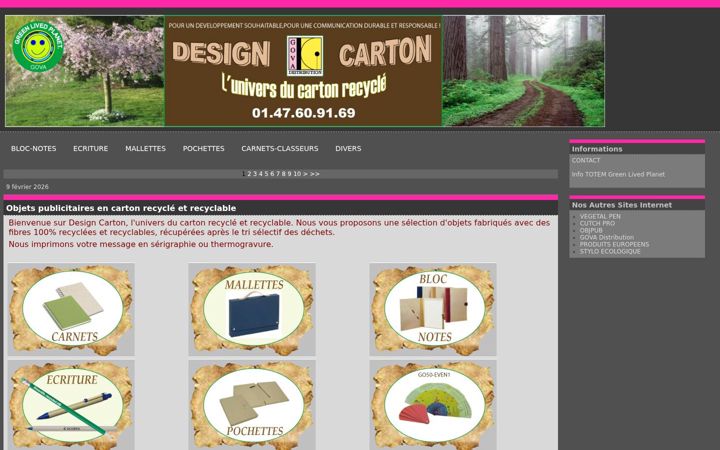The image size is (720, 450).
Task: Visit the OBJPUB site link
Action: click(591, 231)
